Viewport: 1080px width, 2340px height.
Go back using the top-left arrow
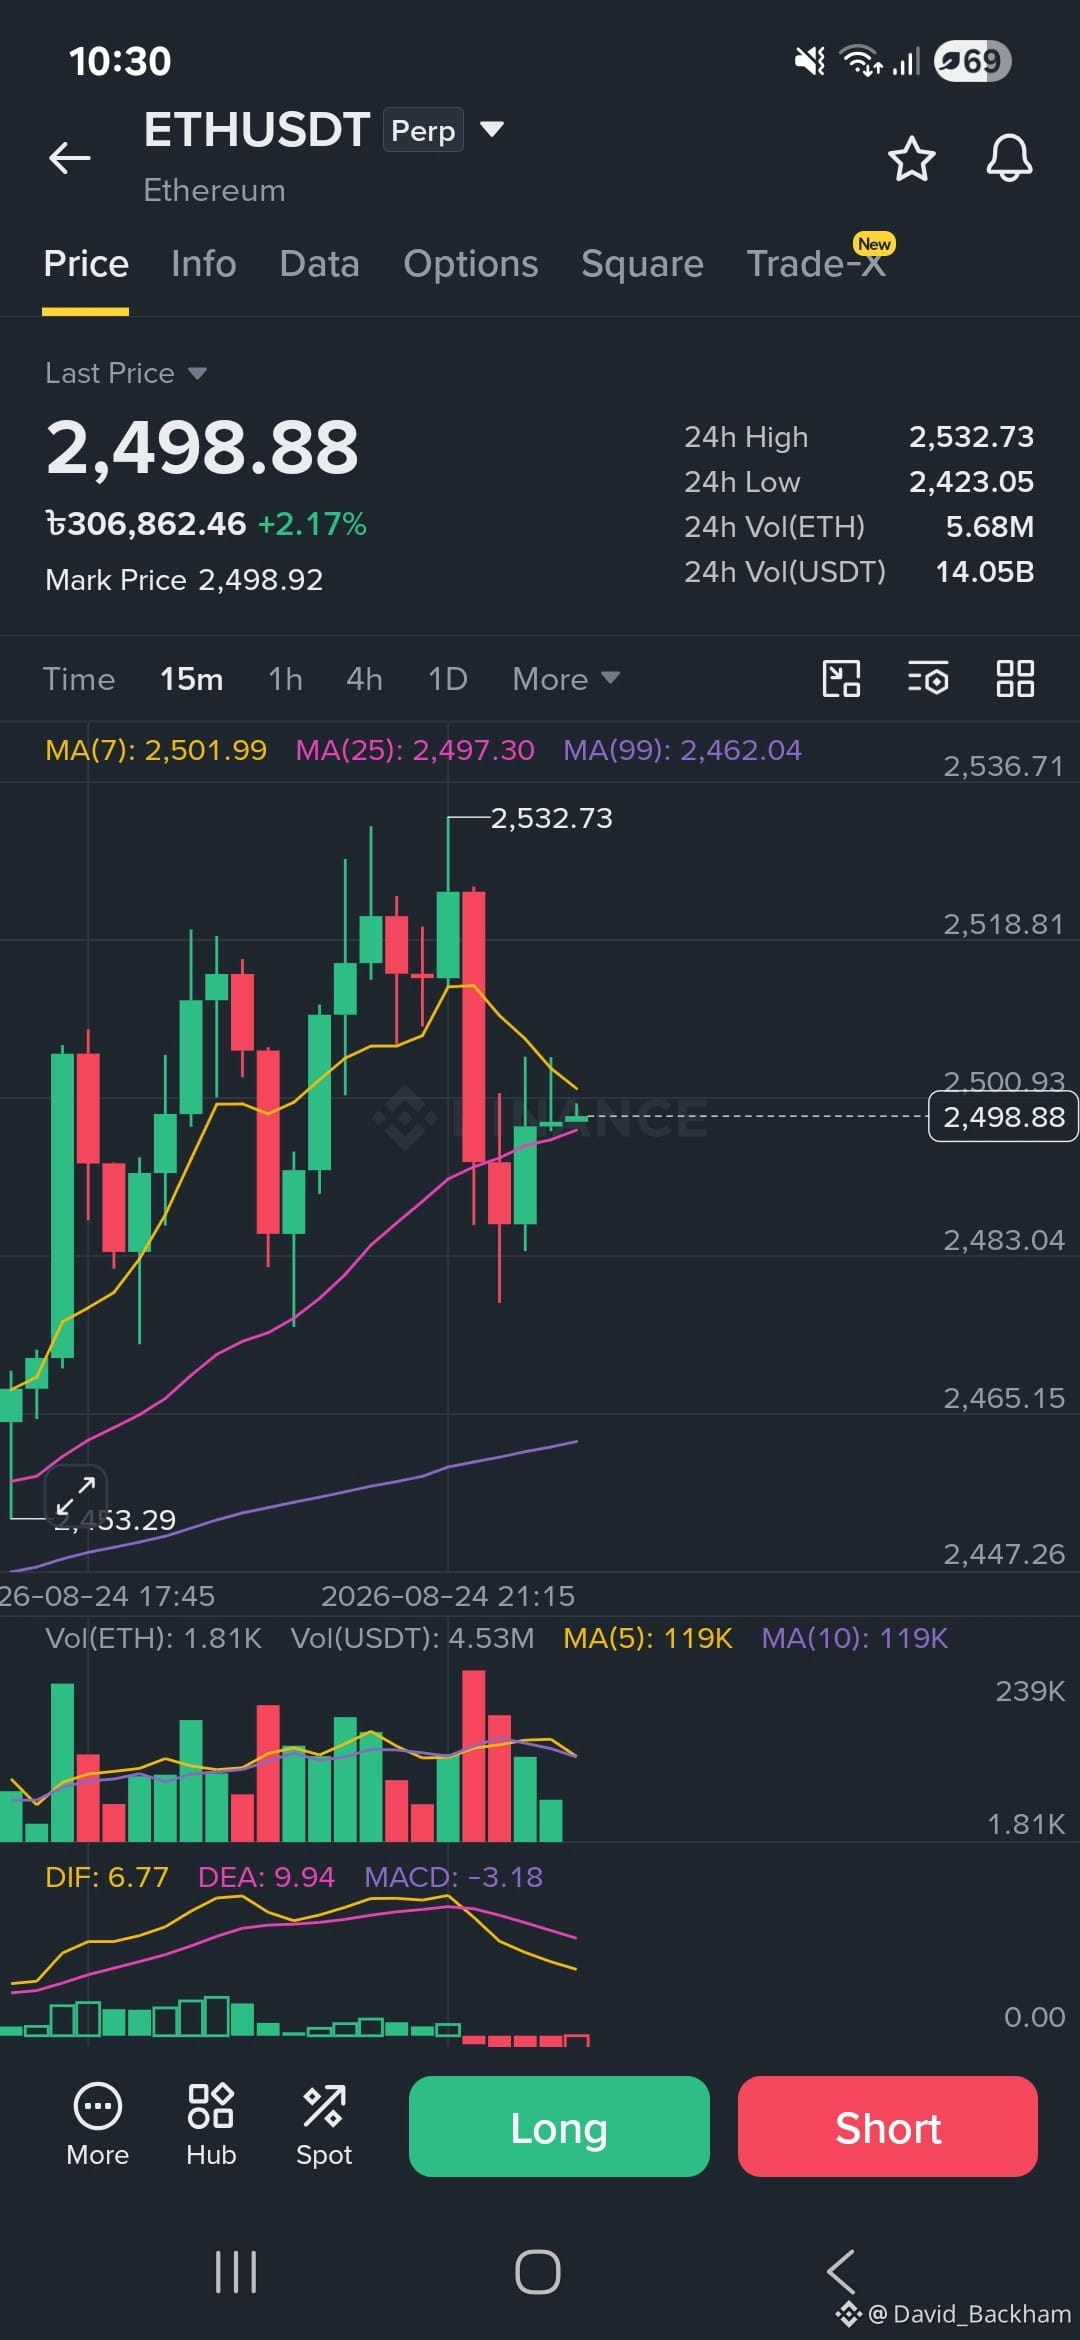70,158
